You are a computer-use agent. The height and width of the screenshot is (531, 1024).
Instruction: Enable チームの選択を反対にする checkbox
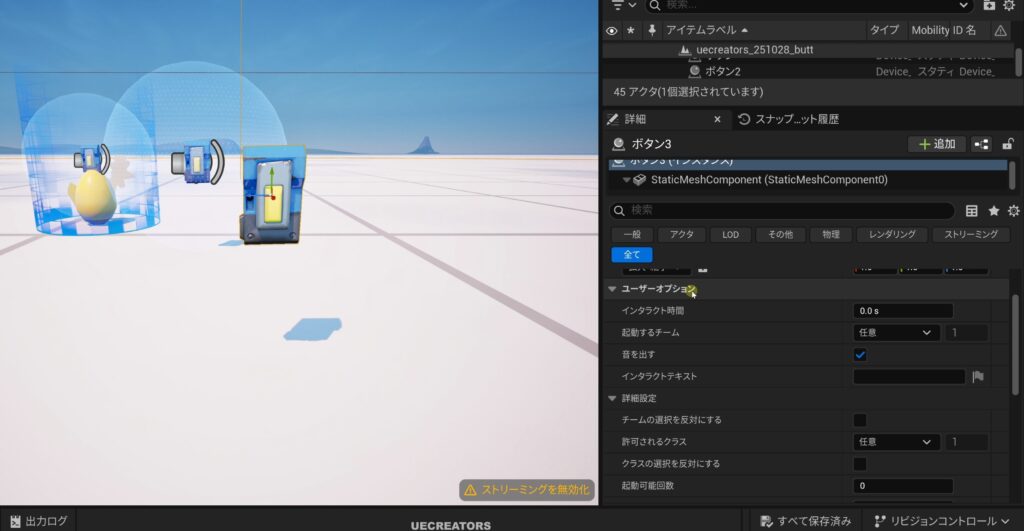(860, 420)
